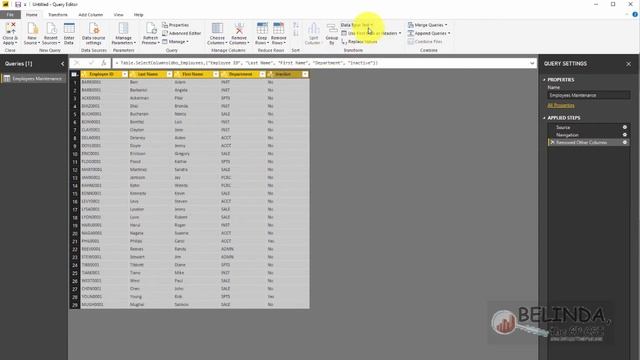Collapse the Properties section
The image size is (640, 360).
click(544, 80)
